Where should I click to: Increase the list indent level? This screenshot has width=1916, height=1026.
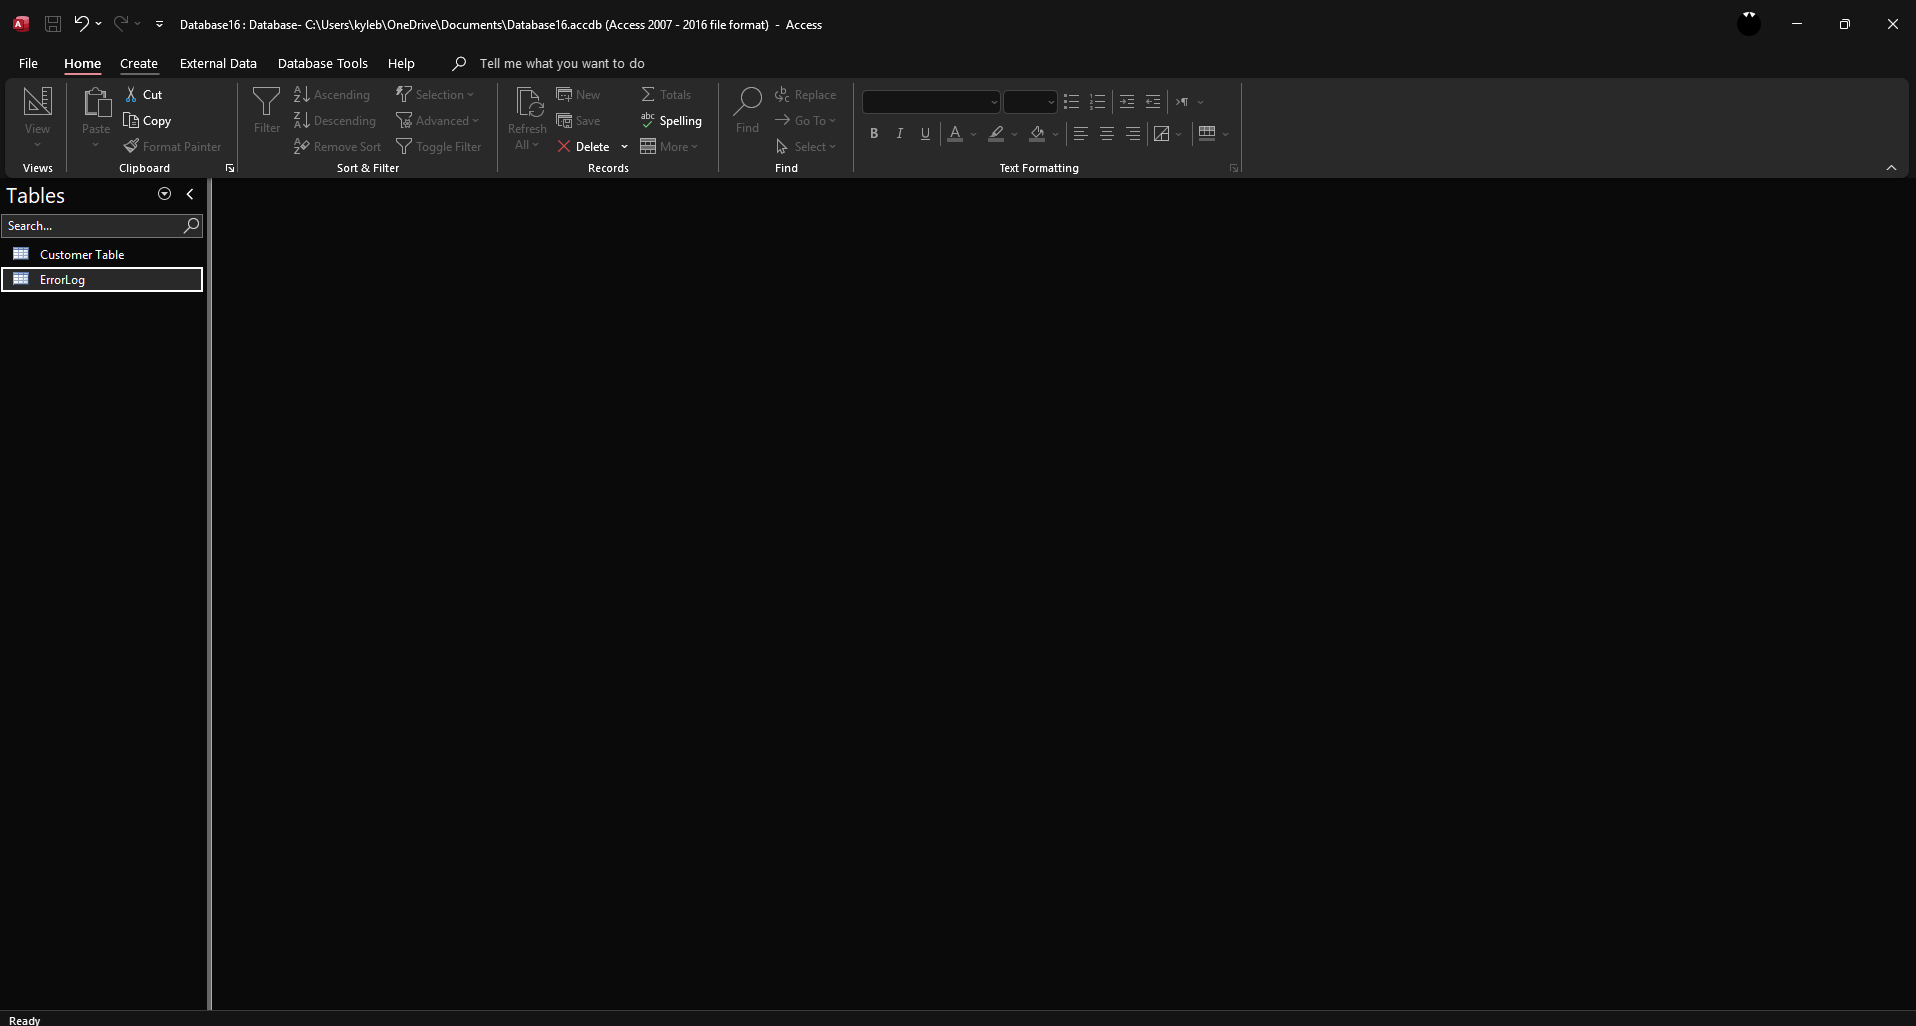(x=1127, y=102)
